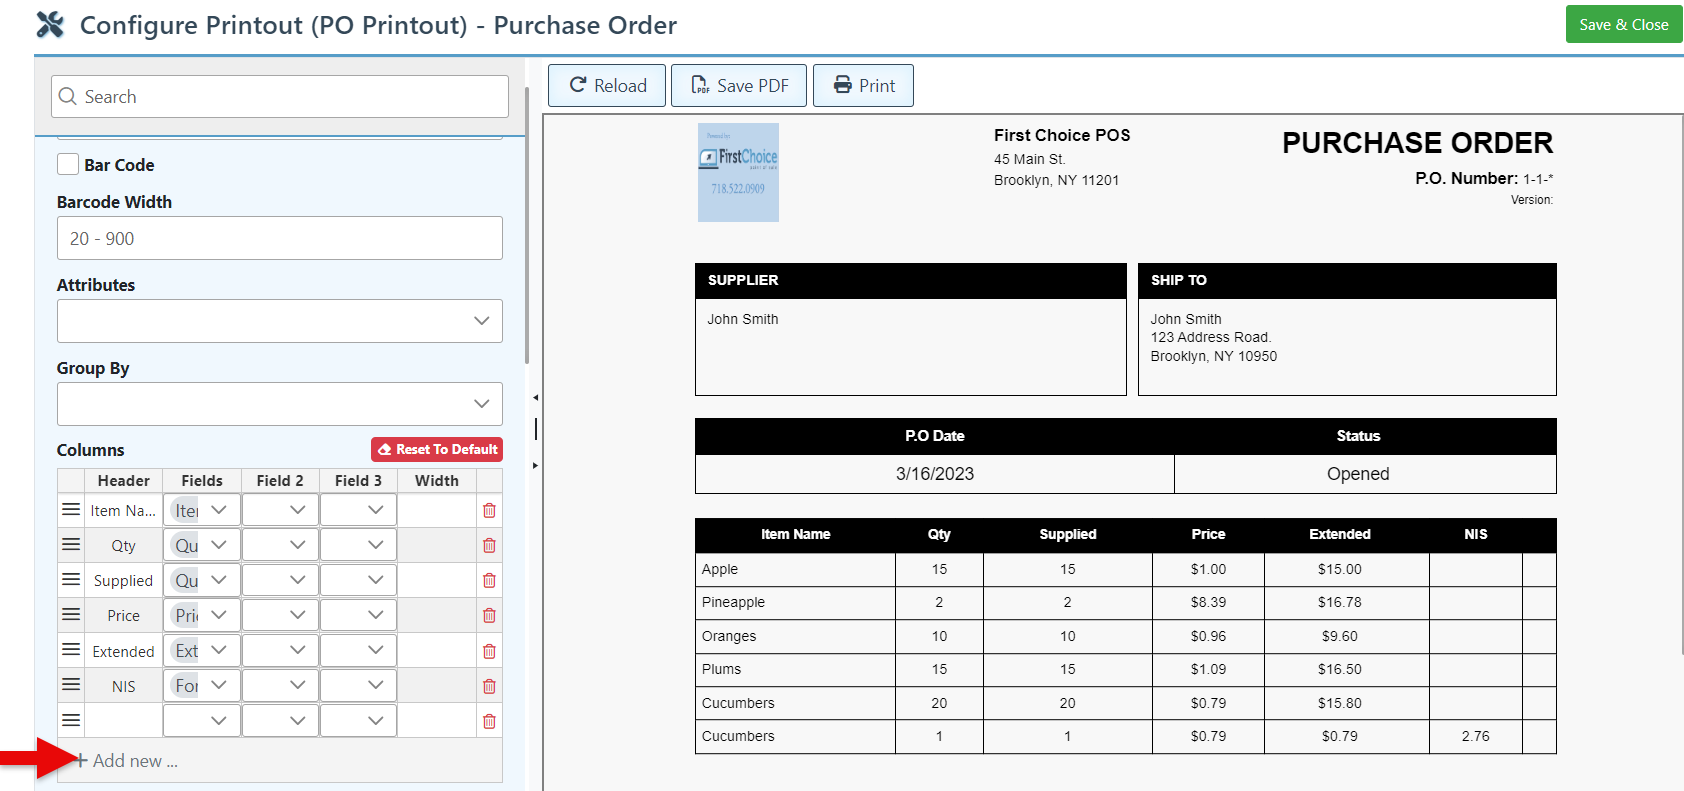The height and width of the screenshot is (791, 1684).
Task: Save the printout as PDF
Action: coord(740,86)
